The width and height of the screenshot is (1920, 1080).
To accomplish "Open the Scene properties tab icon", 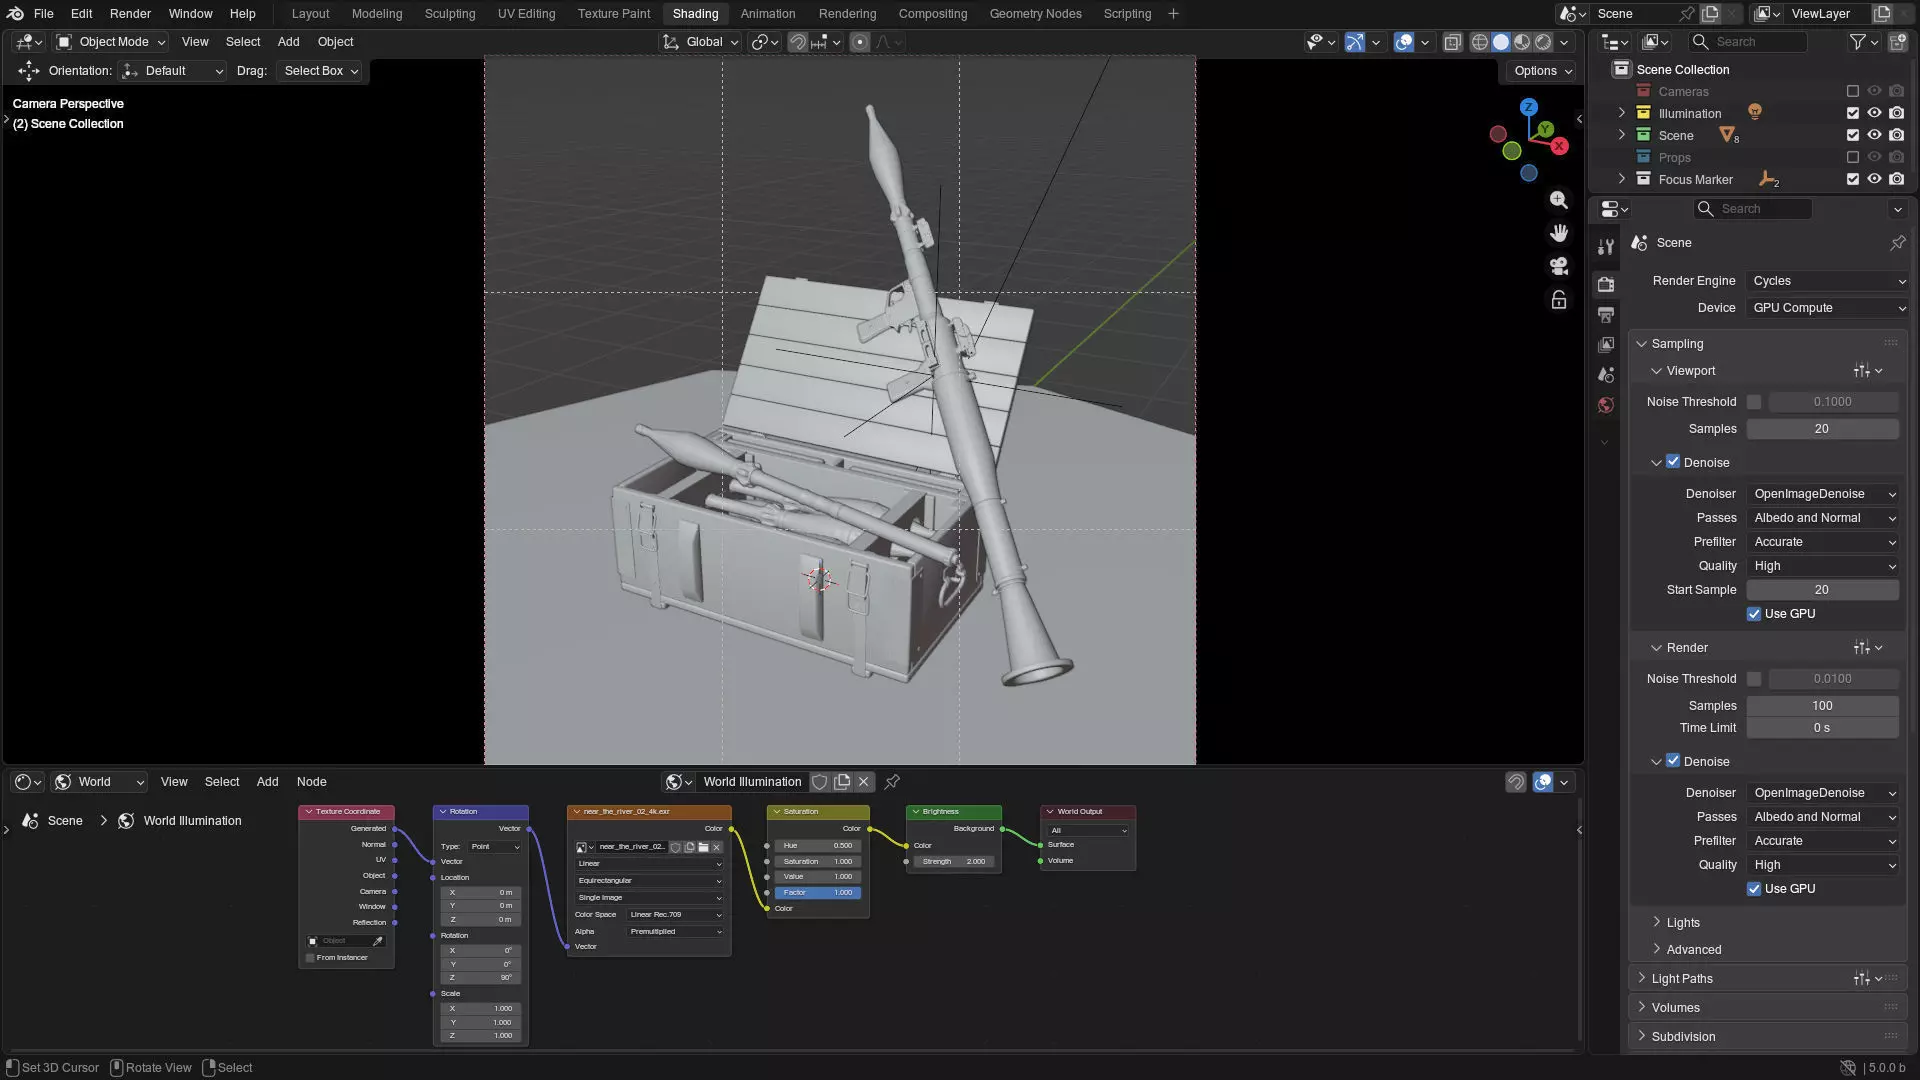I will (x=1606, y=375).
